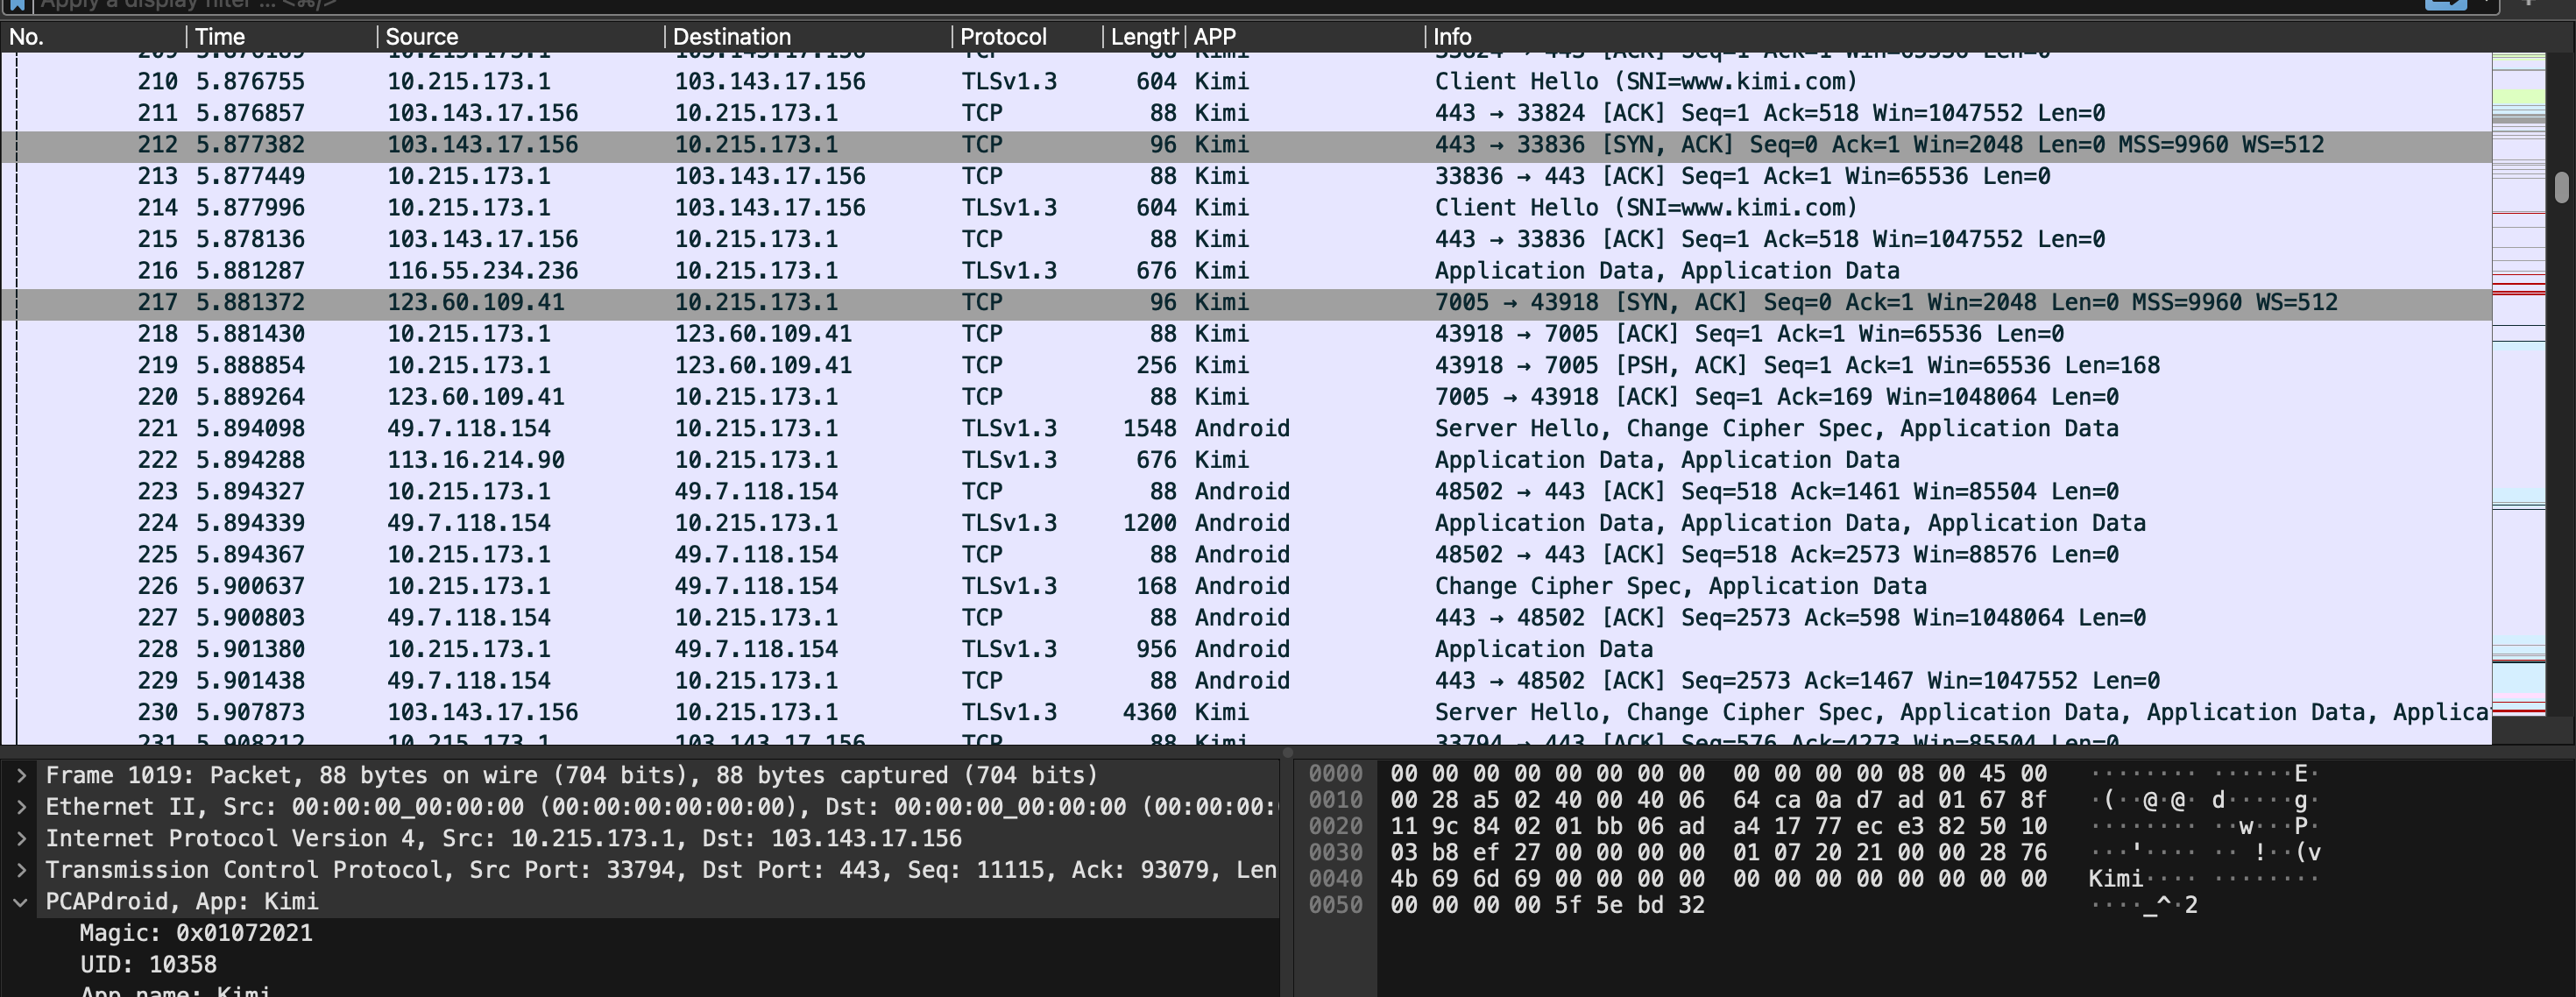Expand the Ethernet II tree node
The image size is (2576, 997).
click(21, 807)
